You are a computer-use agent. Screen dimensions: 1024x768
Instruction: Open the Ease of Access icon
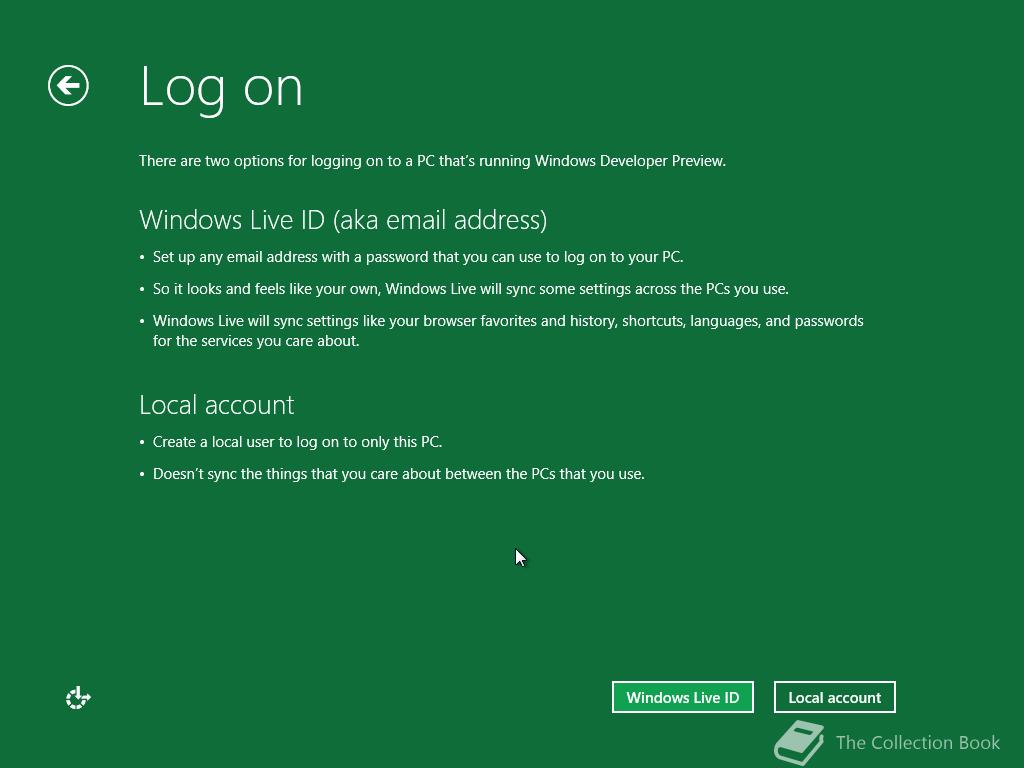coord(78,697)
